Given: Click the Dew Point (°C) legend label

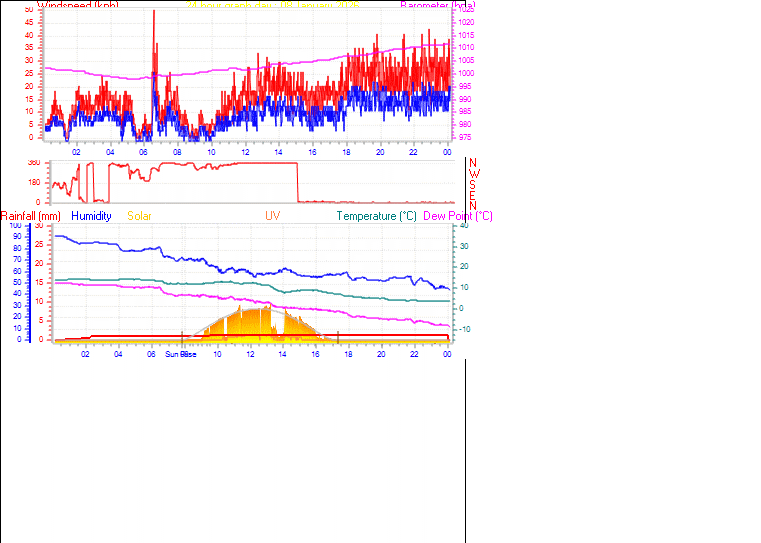Looking at the screenshot, I should [458, 216].
